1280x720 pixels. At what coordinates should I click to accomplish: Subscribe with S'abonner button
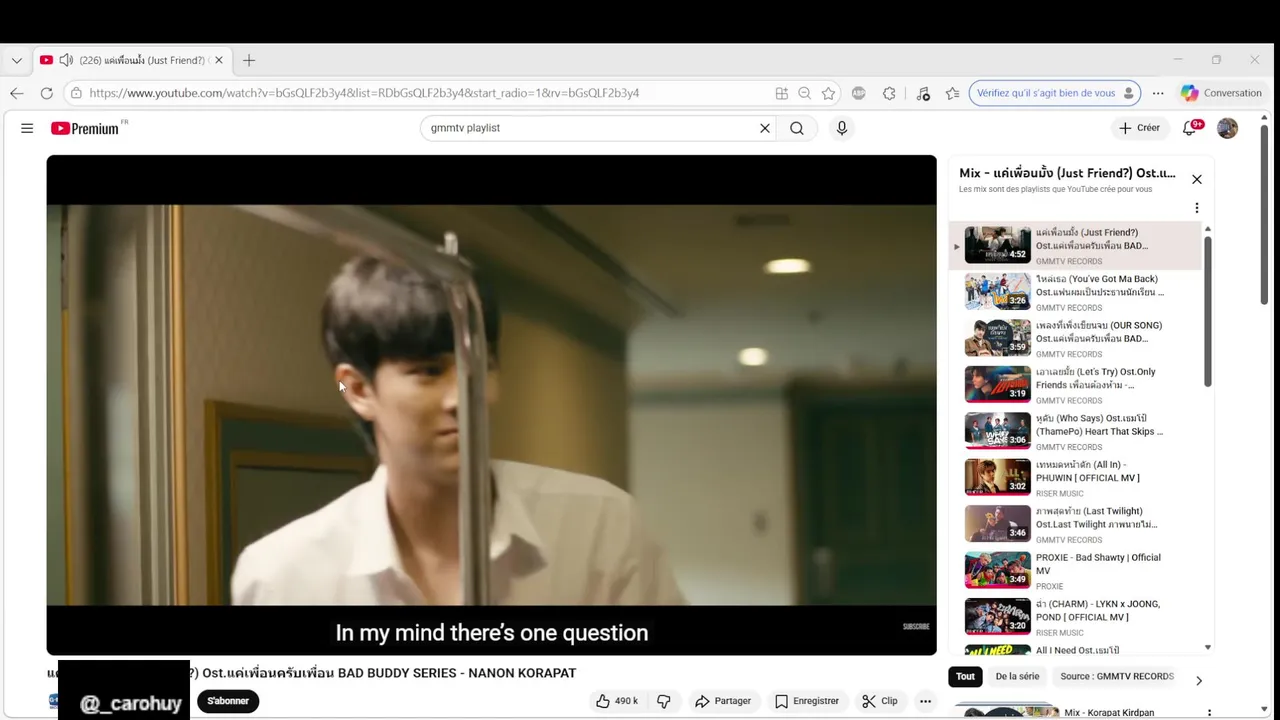pyautogui.click(x=228, y=701)
